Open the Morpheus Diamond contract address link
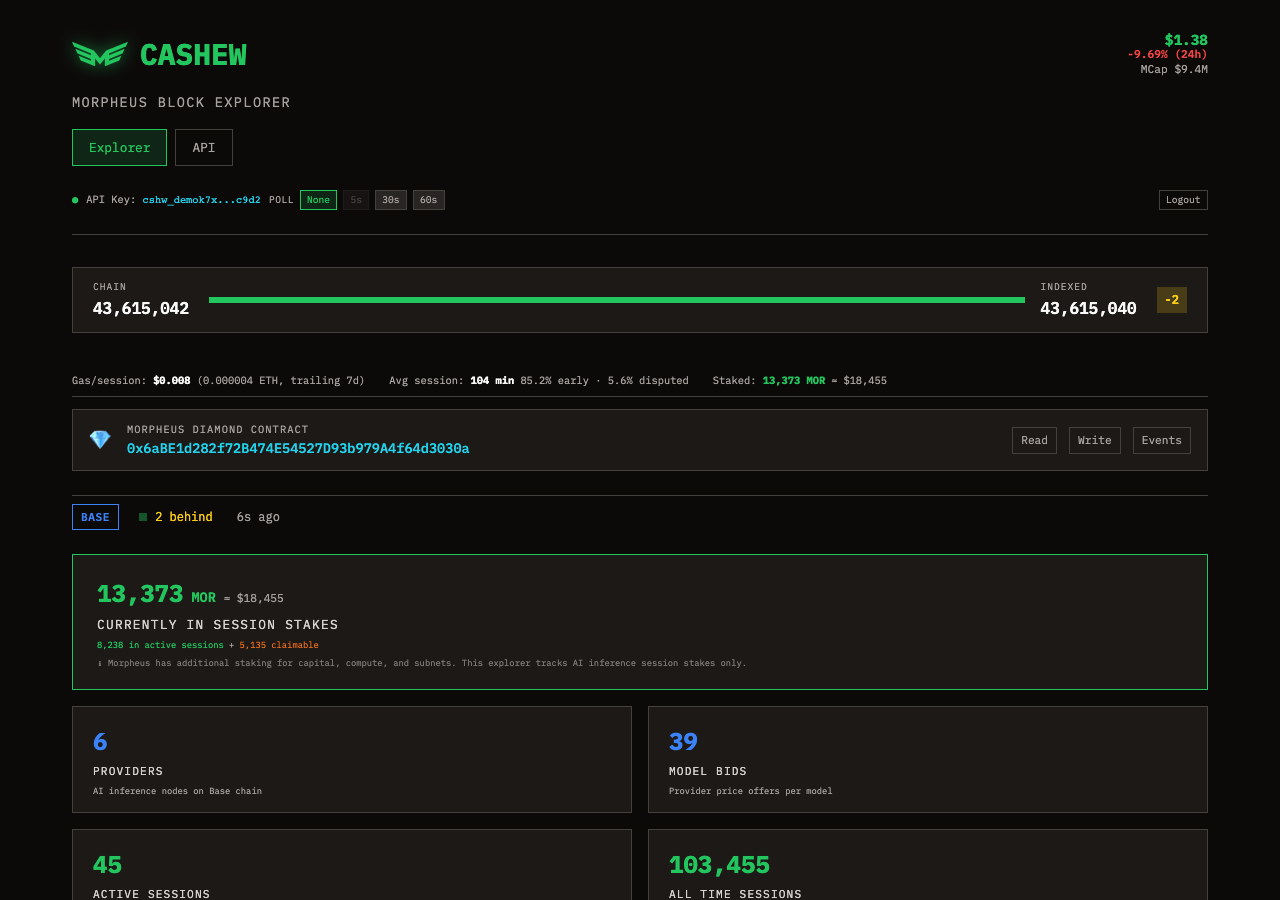This screenshot has height=900, width=1280. pos(298,449)
